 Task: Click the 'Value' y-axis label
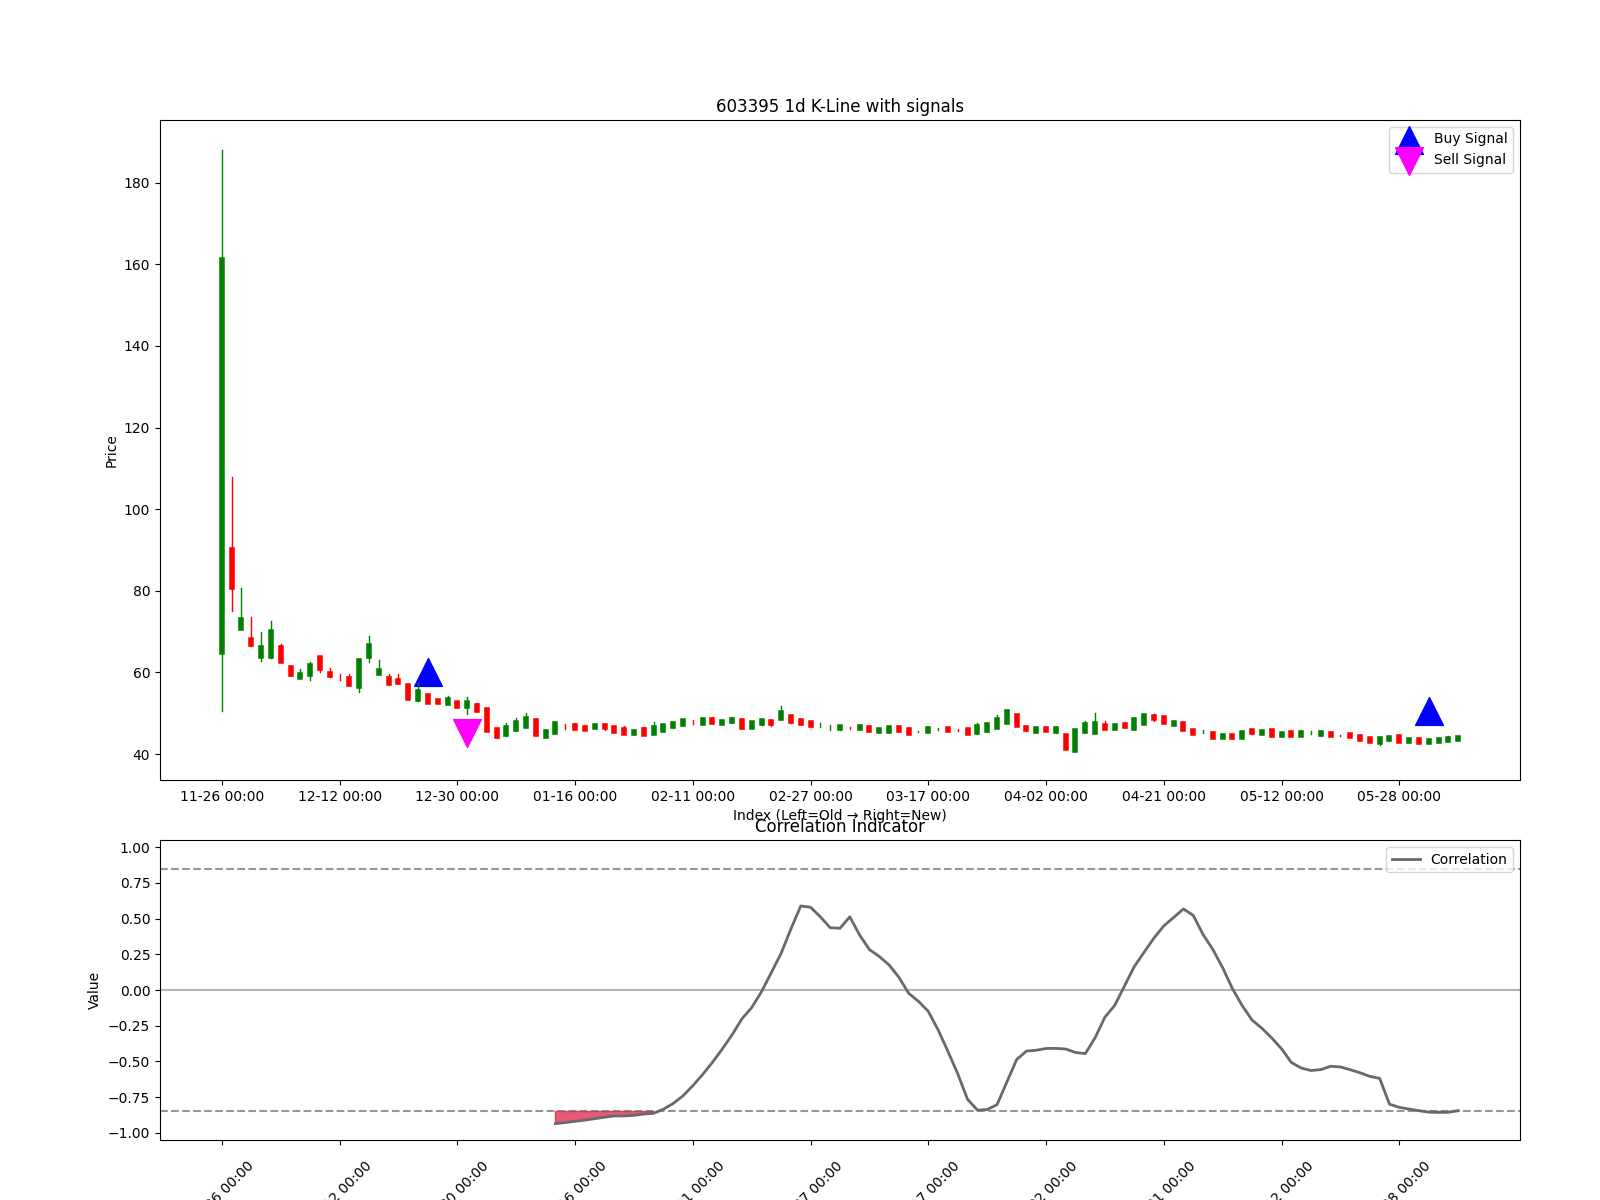(94, 991)
